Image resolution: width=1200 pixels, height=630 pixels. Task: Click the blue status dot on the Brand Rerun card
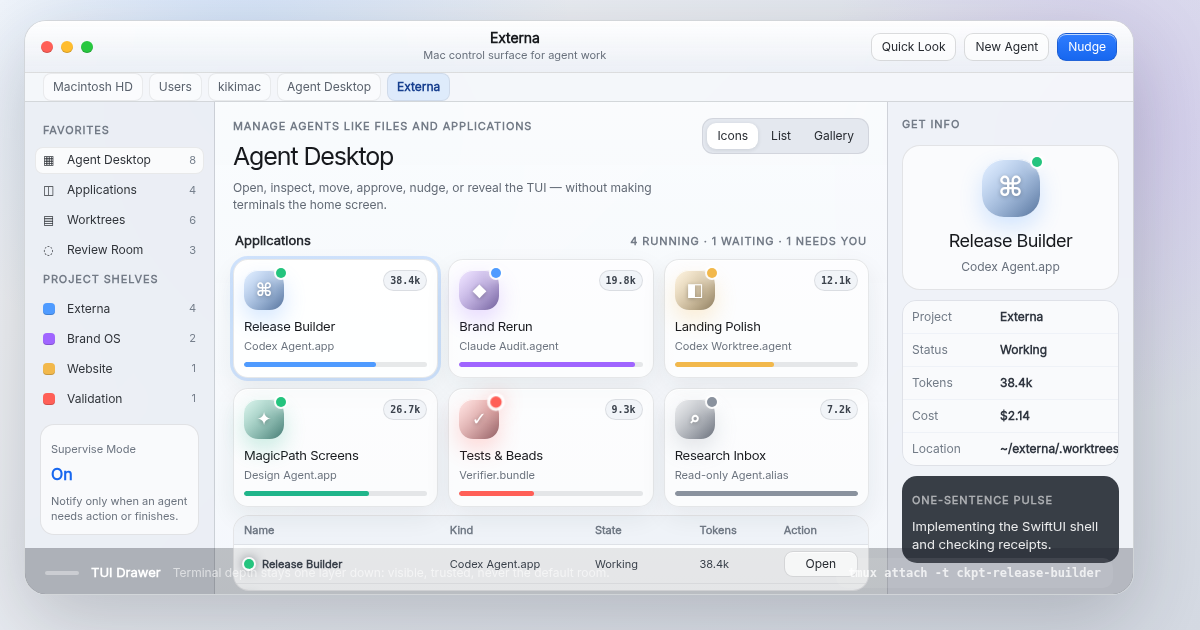coord(496,273)
